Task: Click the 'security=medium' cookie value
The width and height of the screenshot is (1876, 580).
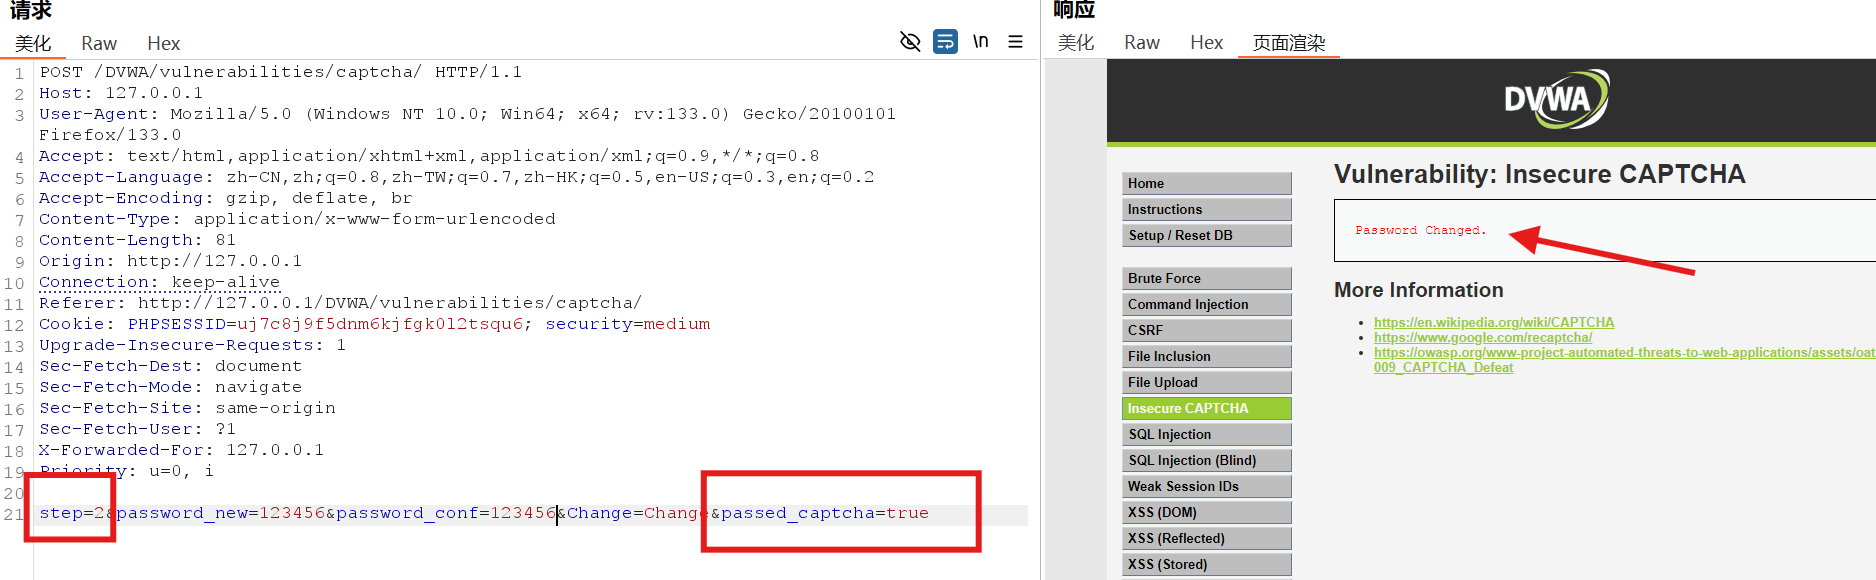Action: pyautogui.click(x=627, y=324)
